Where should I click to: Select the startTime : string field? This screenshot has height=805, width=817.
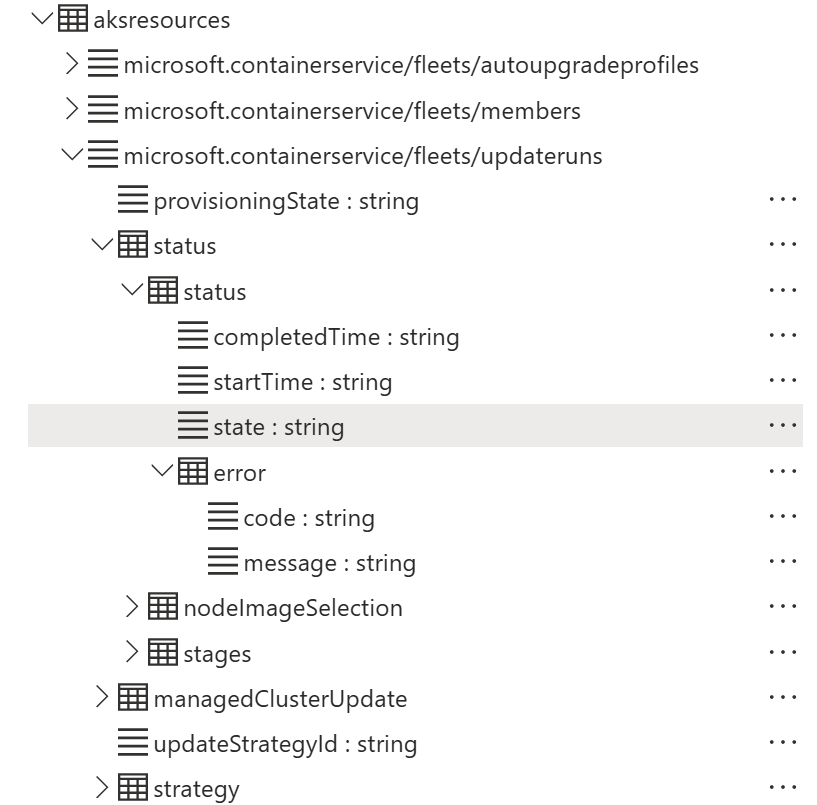302,382
